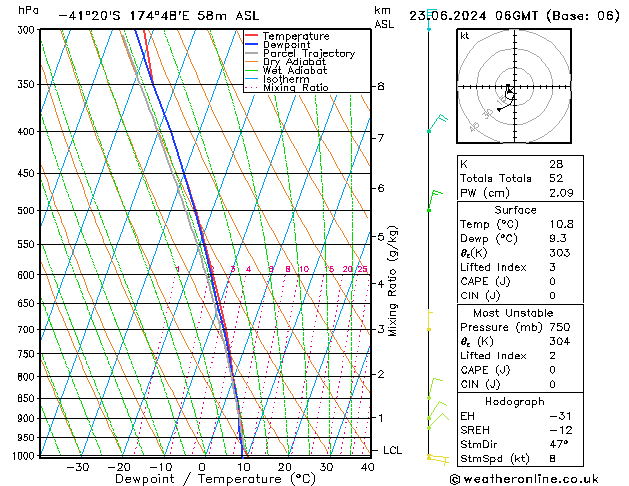Click the 300 hPa pressure level label
The image size is (629, 486).
click(x=28, y=30)
